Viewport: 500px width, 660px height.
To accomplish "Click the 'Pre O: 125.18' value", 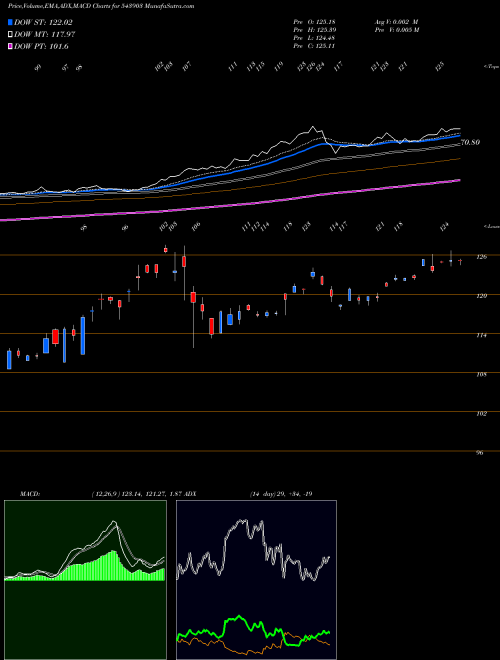I will tap(314, 22).
